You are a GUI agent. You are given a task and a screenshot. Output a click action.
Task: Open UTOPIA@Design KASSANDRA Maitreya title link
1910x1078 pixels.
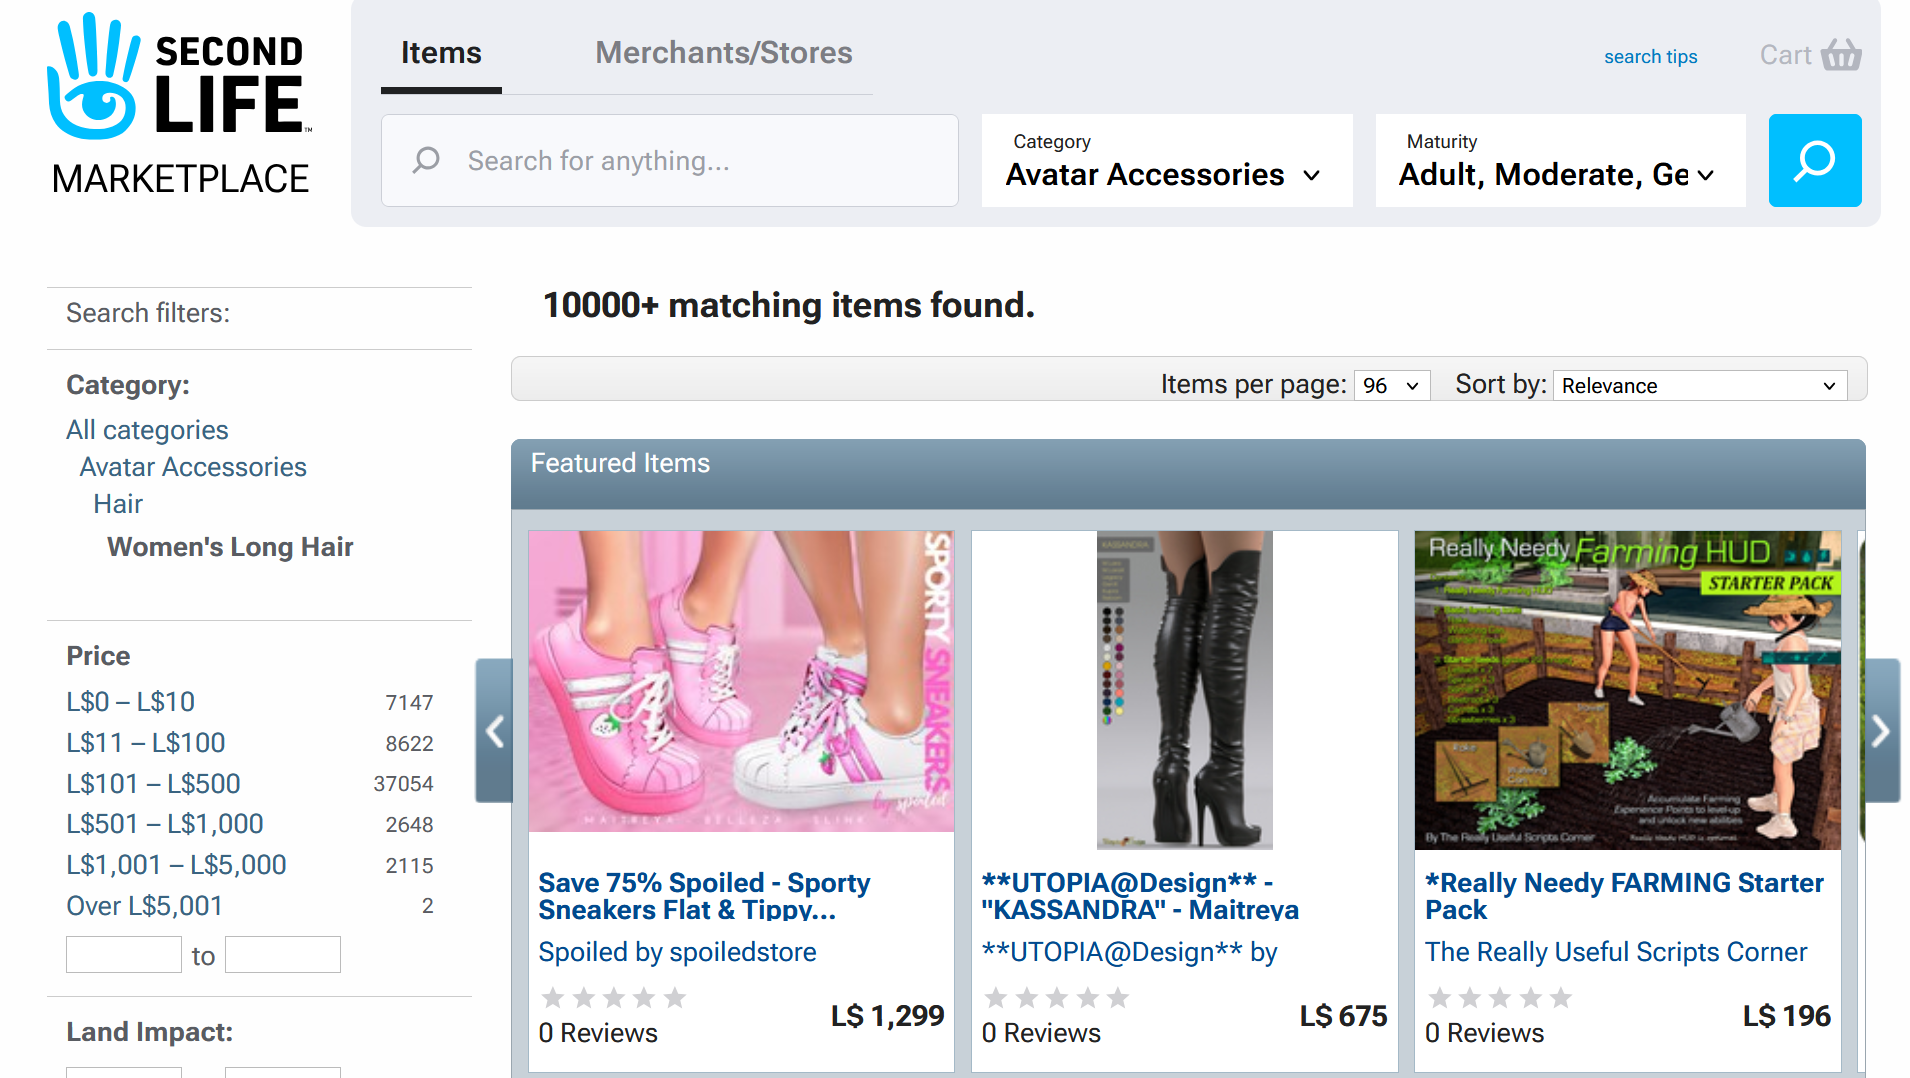pyautogui.click(x=1140, y=896)
